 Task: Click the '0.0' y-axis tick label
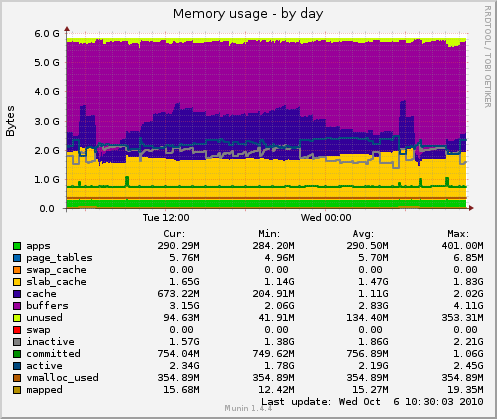pos(47,209)
